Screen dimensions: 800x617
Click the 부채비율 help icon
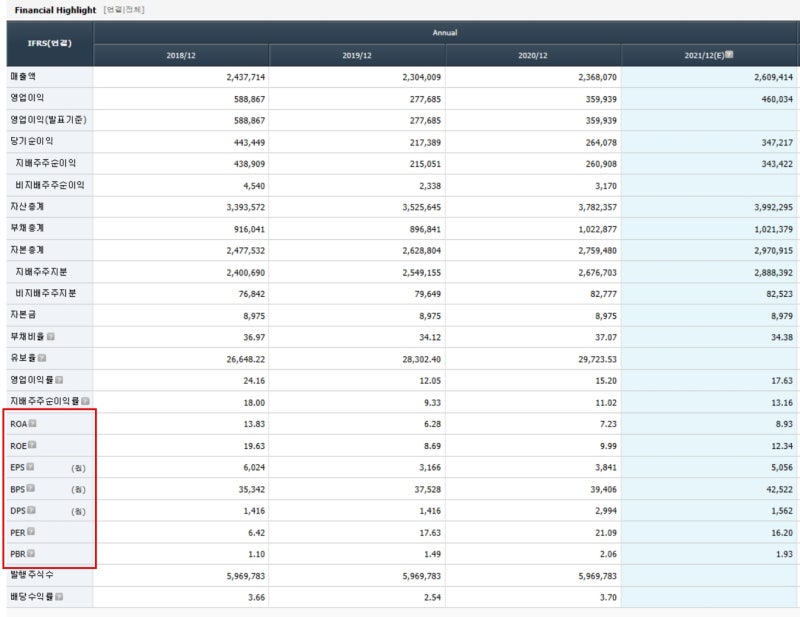click(x=51, y=336)
